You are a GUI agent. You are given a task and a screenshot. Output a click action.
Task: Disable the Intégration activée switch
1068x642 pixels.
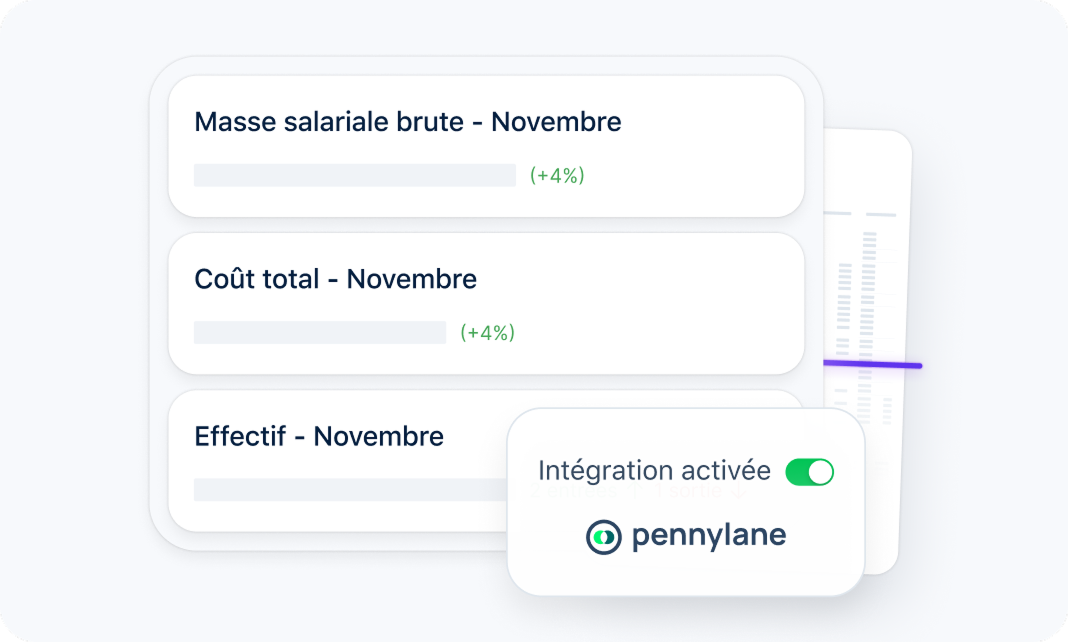[809, 472]
